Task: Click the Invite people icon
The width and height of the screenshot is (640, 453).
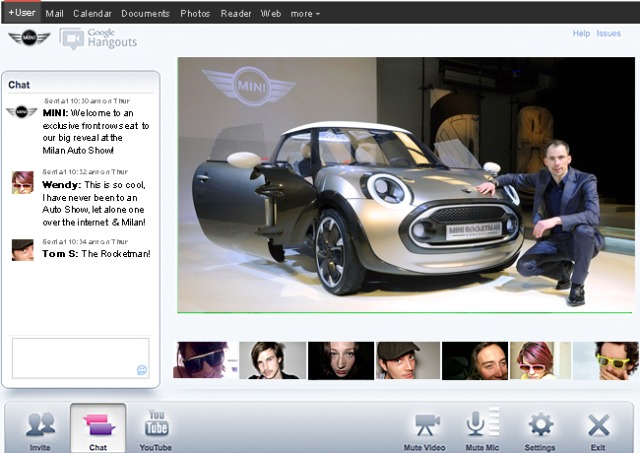Action: click(40, 428)
